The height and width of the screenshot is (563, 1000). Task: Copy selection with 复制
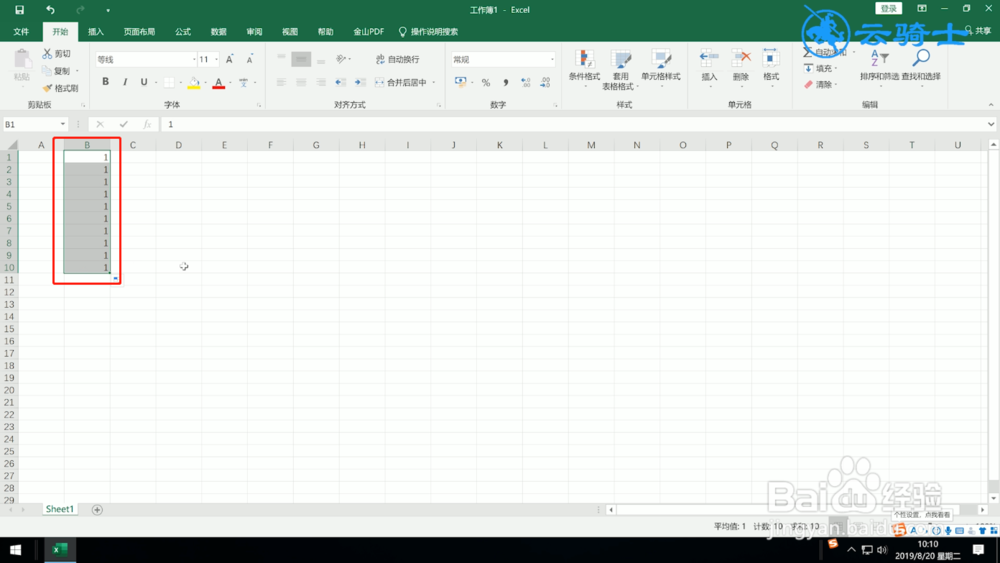[56, 71]
